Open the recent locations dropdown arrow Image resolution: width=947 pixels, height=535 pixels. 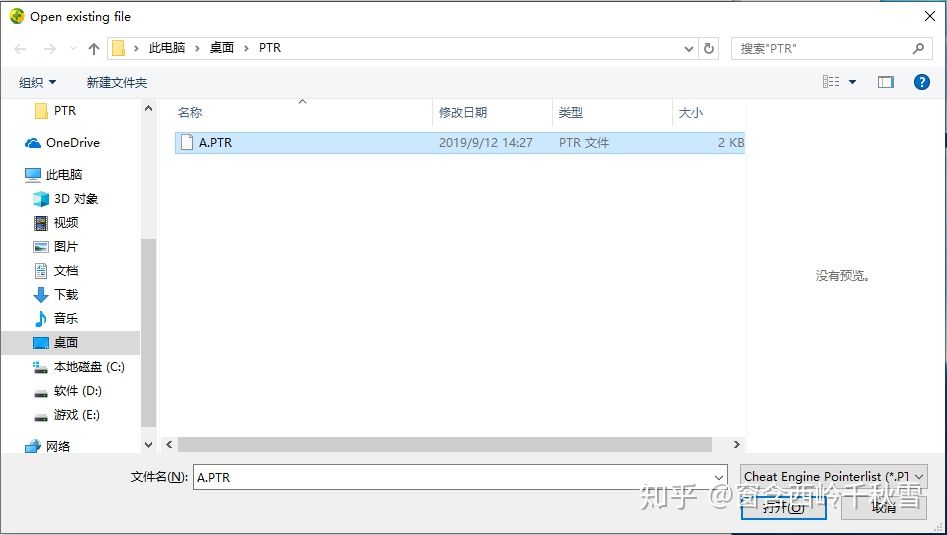click(73, 48)
